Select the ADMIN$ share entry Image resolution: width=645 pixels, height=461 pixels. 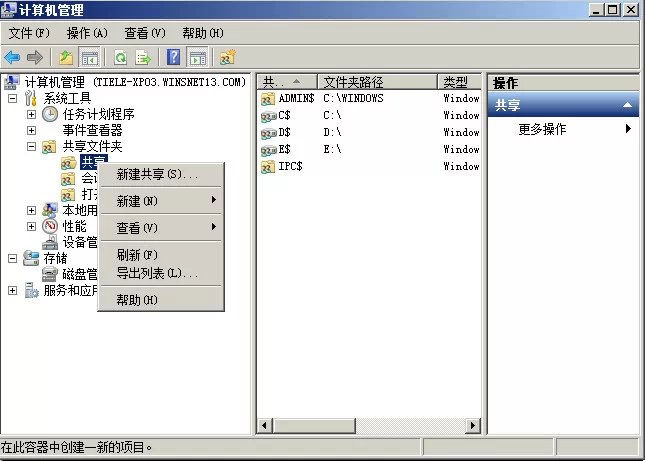point(296,98)
